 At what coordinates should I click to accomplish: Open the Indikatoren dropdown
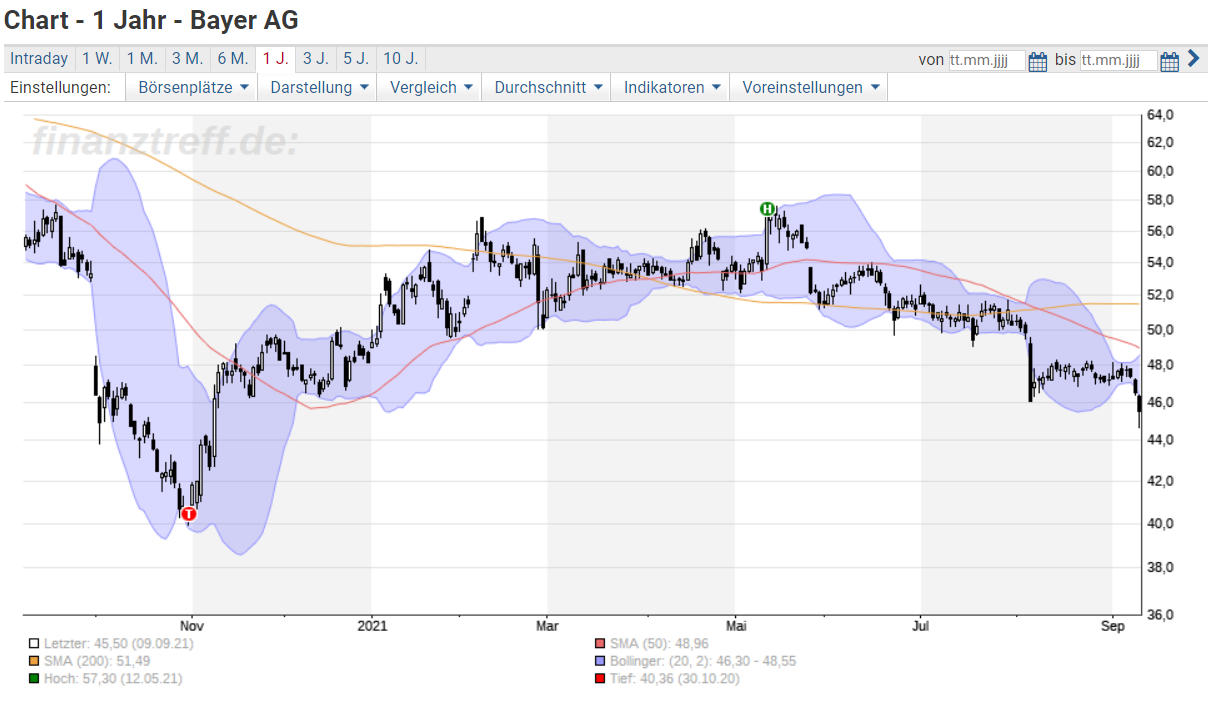tap(670, 87)
